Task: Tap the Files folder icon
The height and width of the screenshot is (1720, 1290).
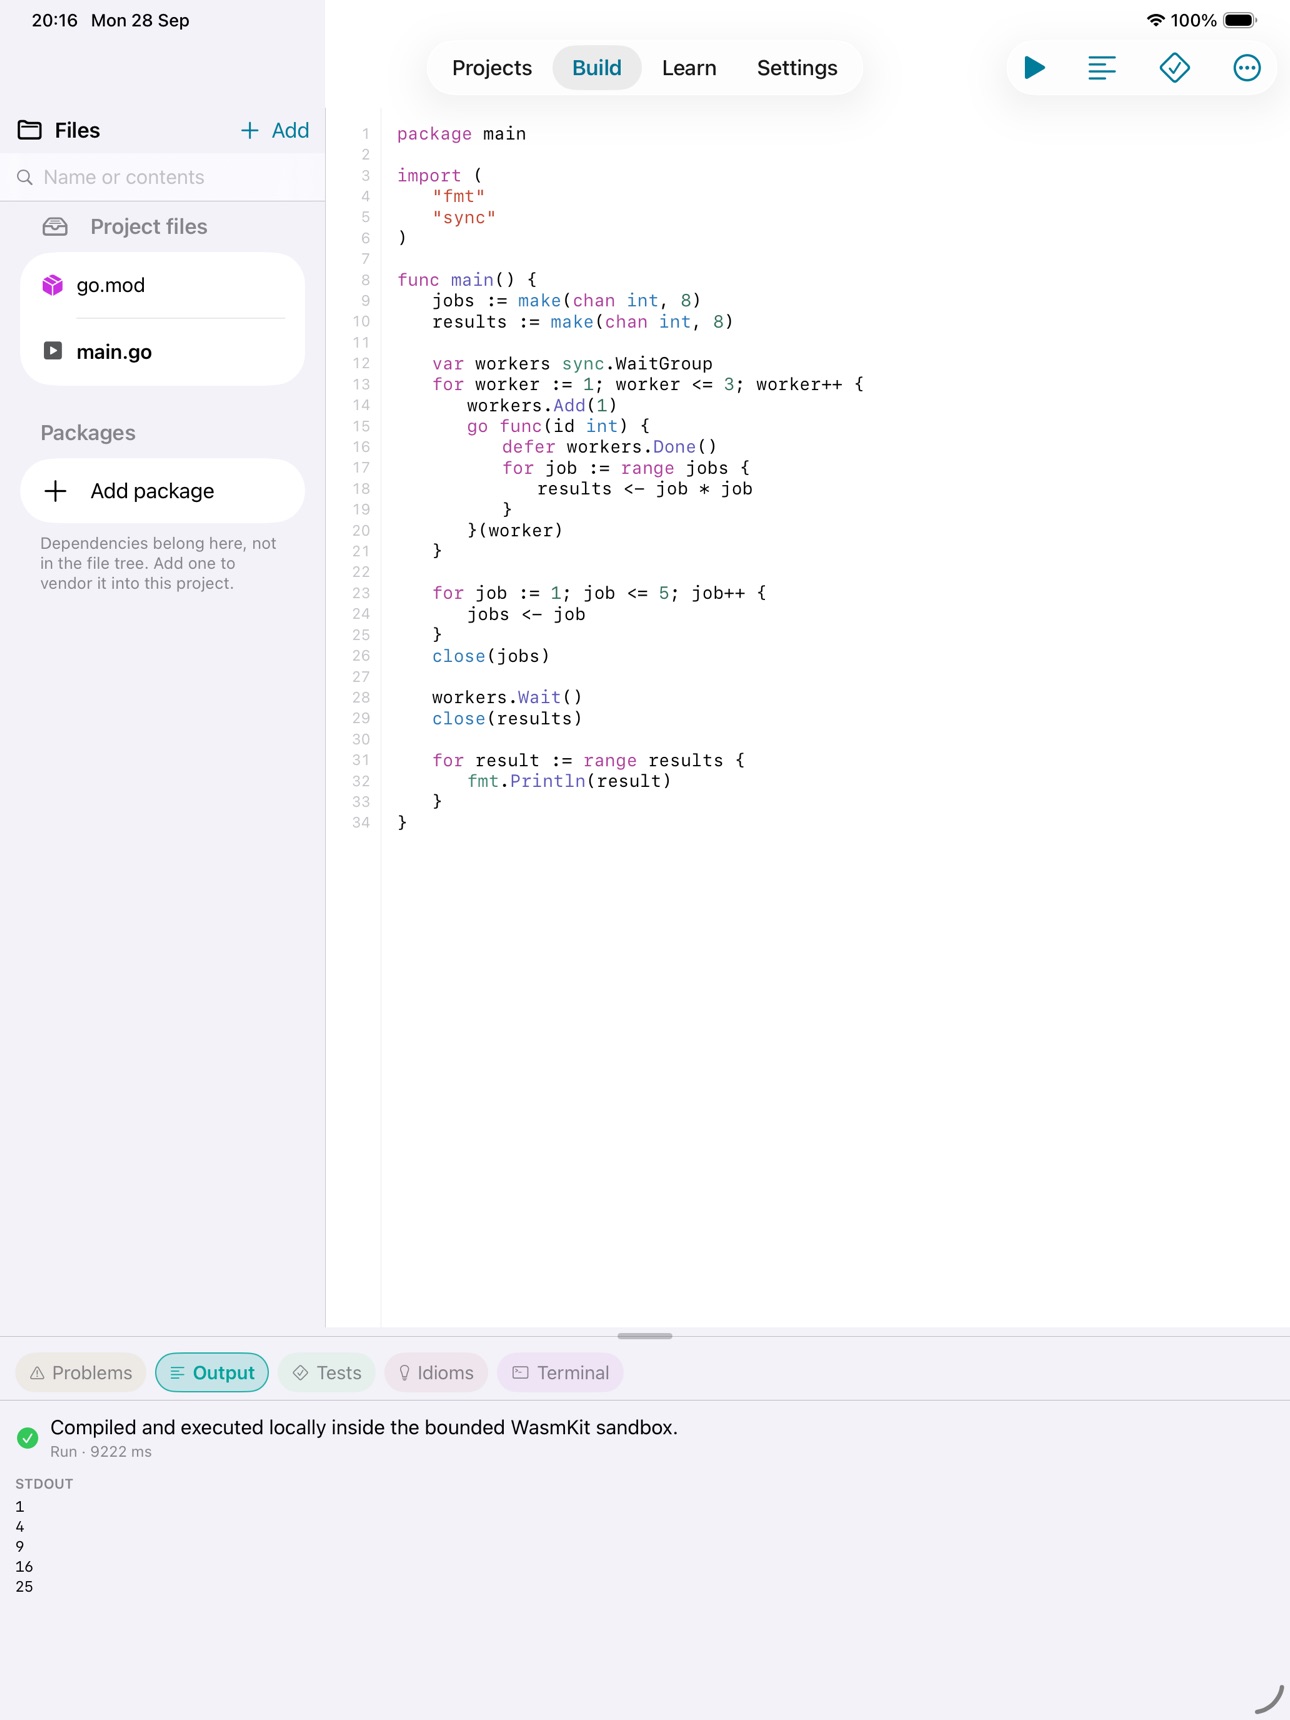Action: click(30, 130)
